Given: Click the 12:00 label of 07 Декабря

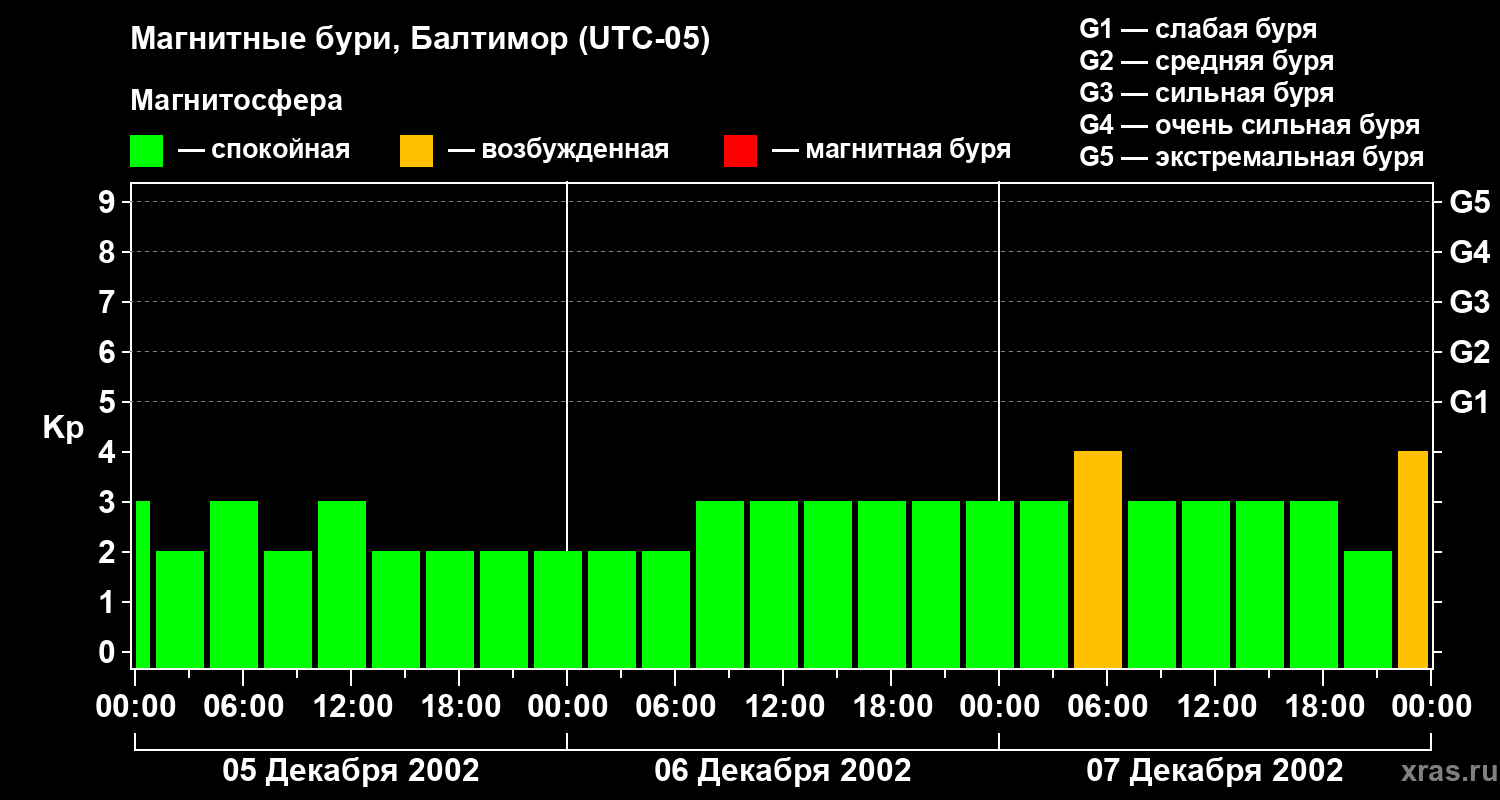Looking at the screenshot, I should (x=1215, y=707).
